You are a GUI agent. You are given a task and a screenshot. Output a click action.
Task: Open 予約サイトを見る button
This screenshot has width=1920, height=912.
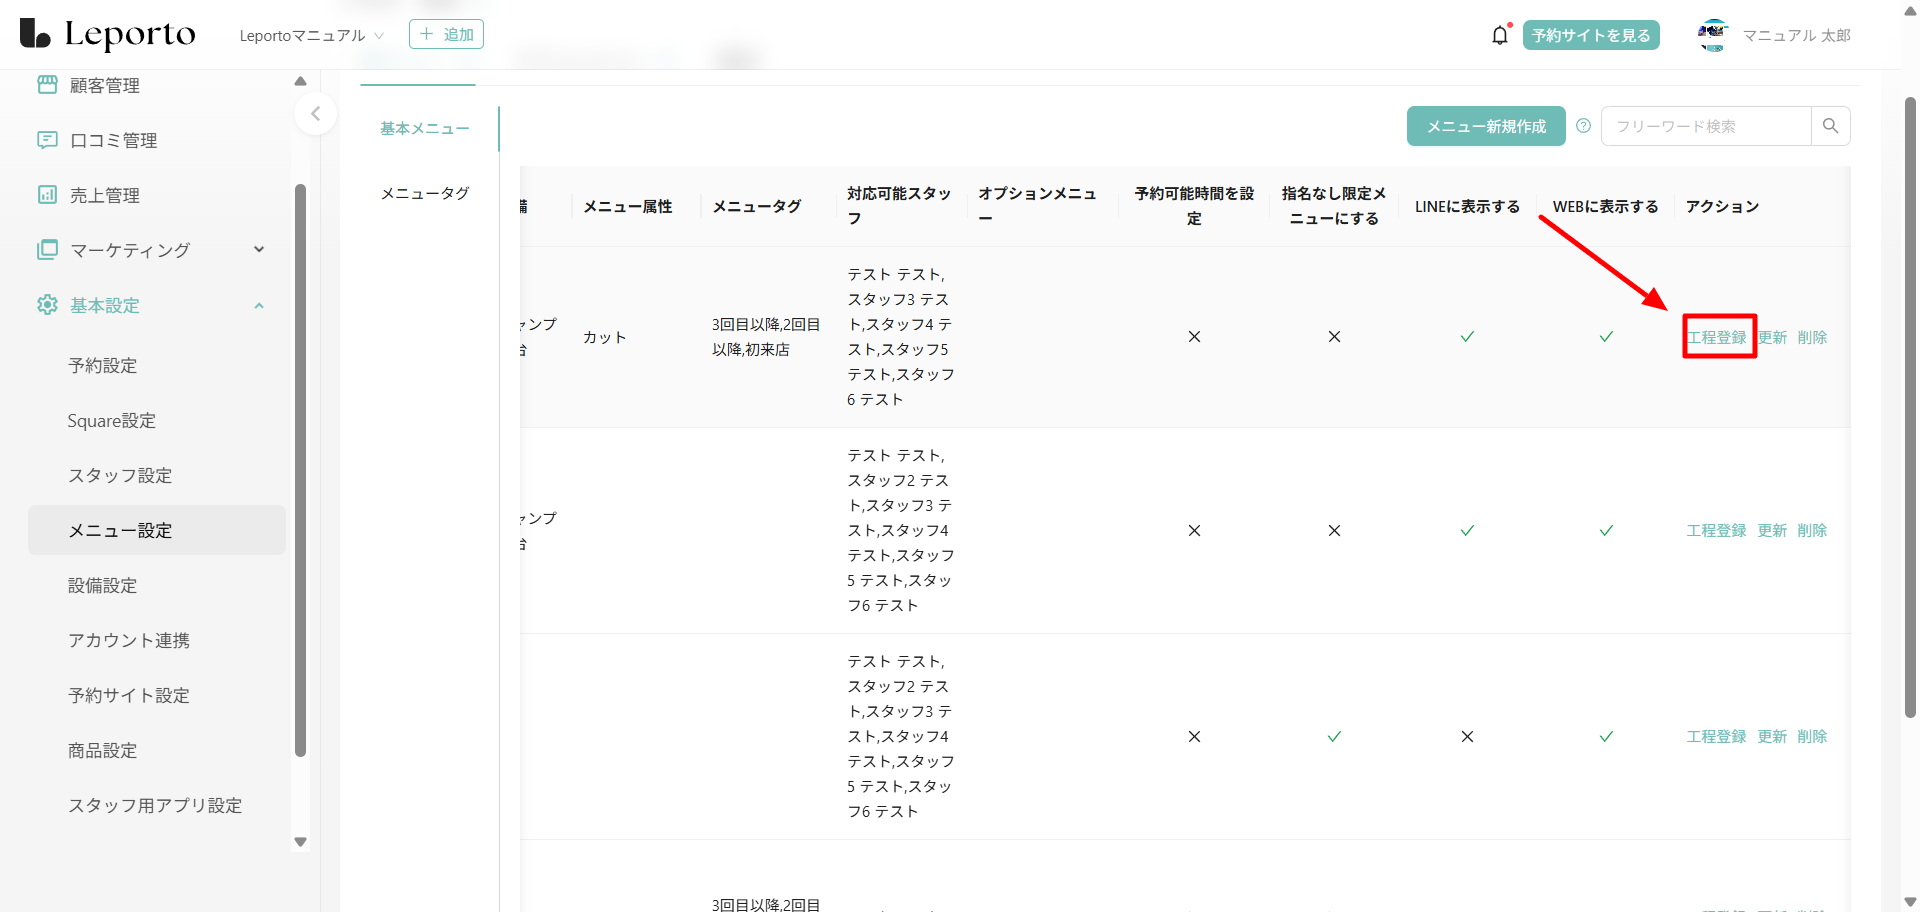click(x=1591, y=35)
